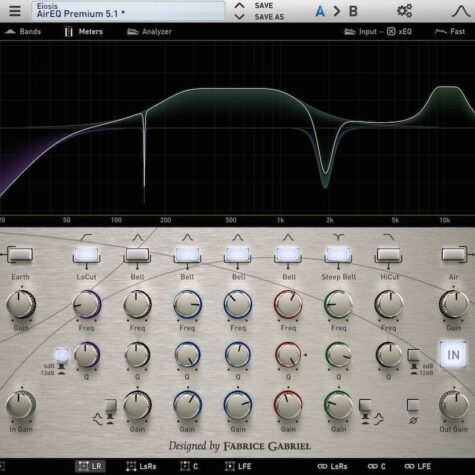Go to the previous preset with the up chevron
This screenshot has width=475, height=475.
click(x=239, y=5)
